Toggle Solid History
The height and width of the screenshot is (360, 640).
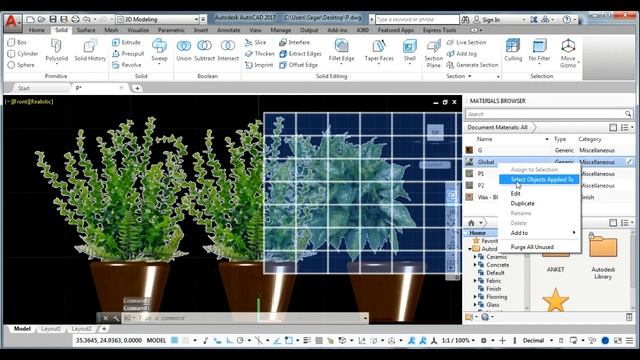click(x=90, y=51)
